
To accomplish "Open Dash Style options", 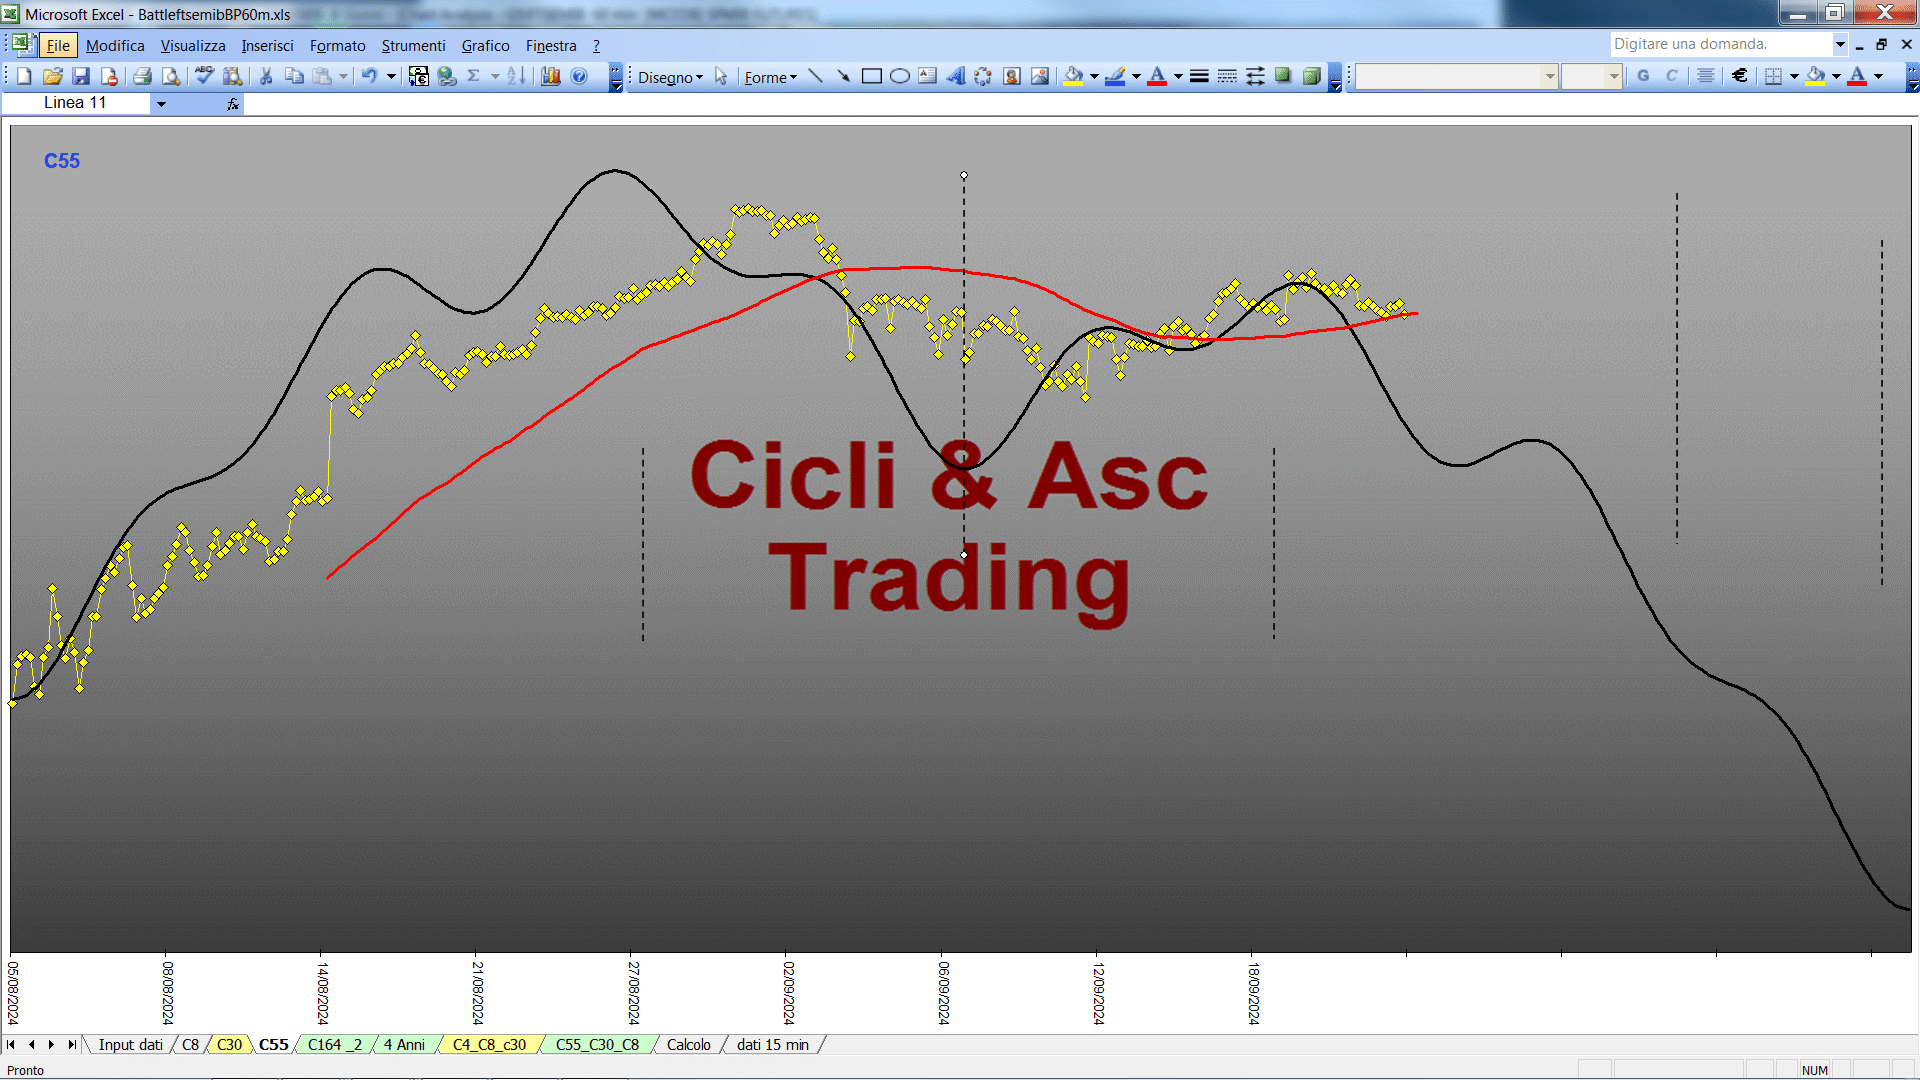I will pyautogui.click(x=1227, y=76).
